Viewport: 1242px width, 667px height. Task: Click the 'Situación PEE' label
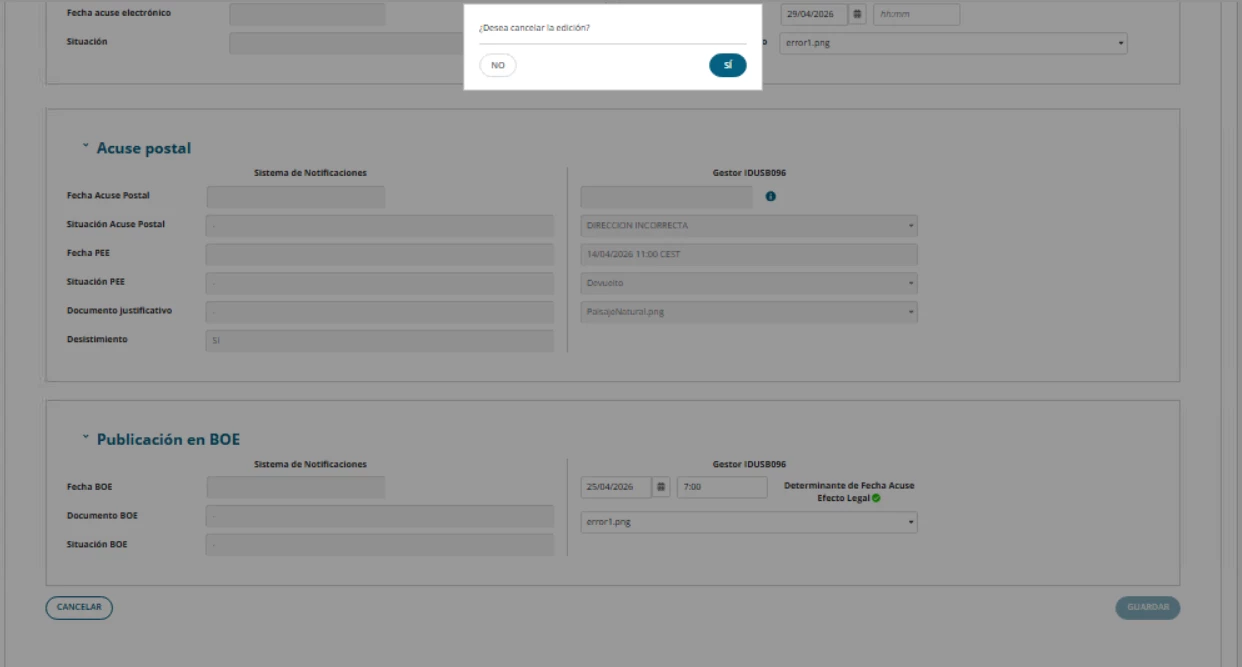pyautogui.click(x=96, y=282)
